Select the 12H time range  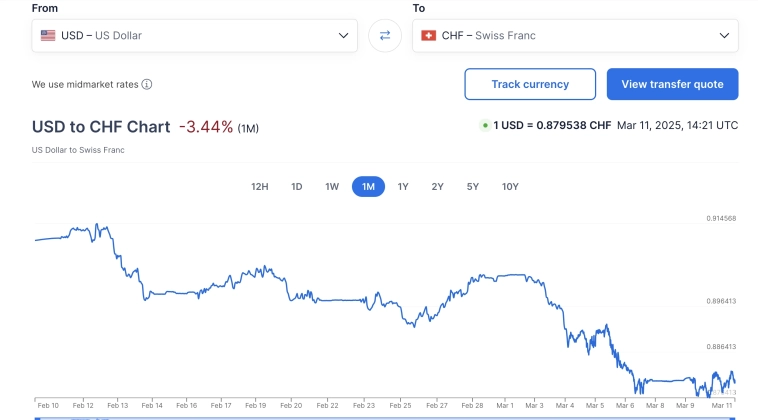[260, 186]
